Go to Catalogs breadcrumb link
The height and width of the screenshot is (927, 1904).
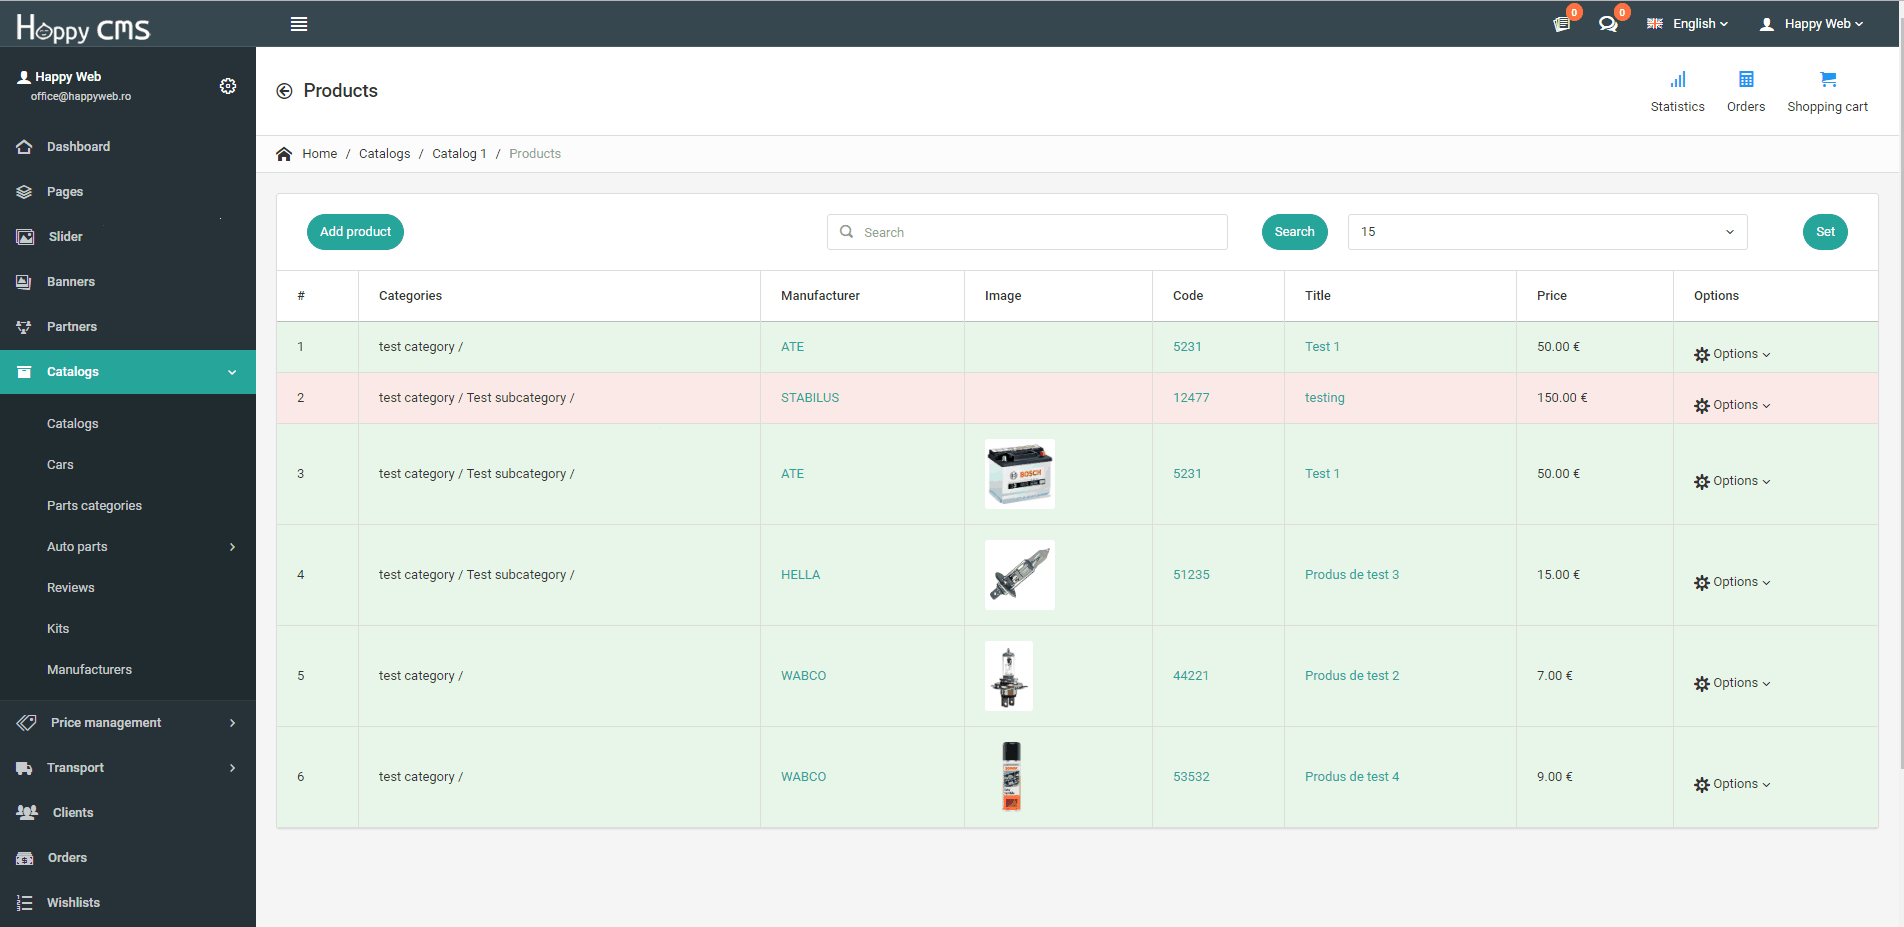click(384, 154)
